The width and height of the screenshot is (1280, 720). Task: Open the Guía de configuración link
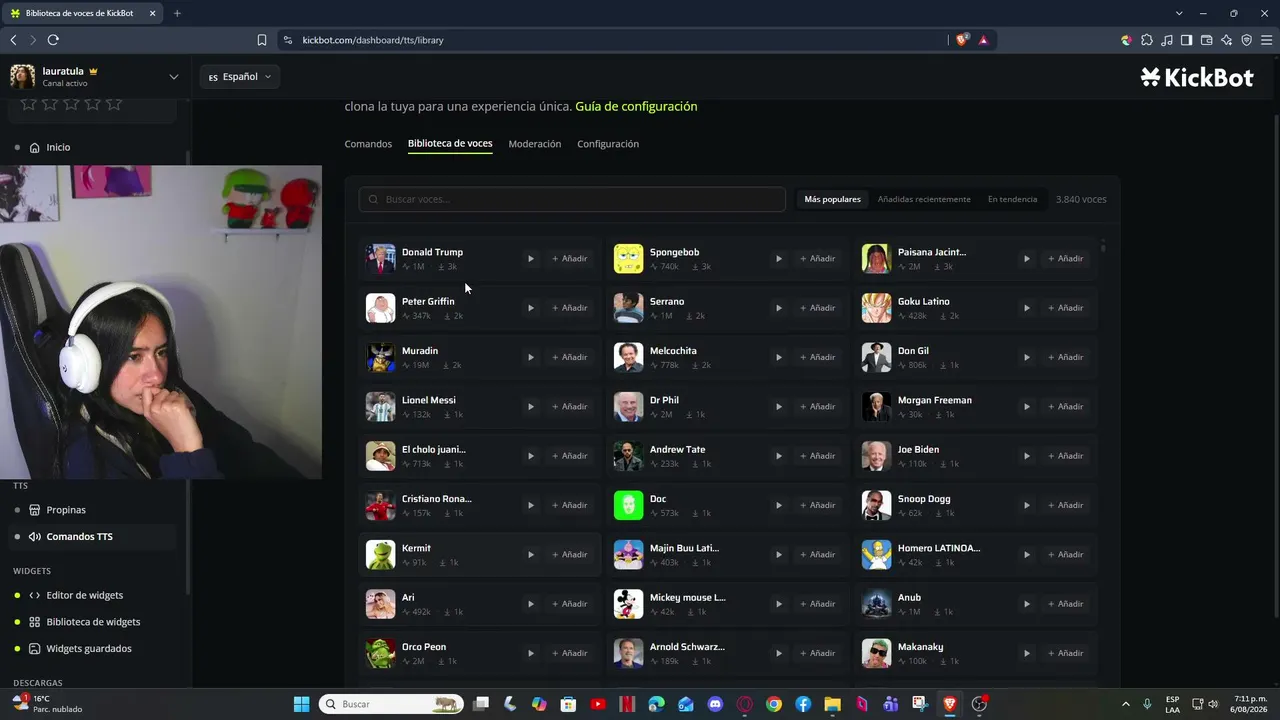coord(636,106)
